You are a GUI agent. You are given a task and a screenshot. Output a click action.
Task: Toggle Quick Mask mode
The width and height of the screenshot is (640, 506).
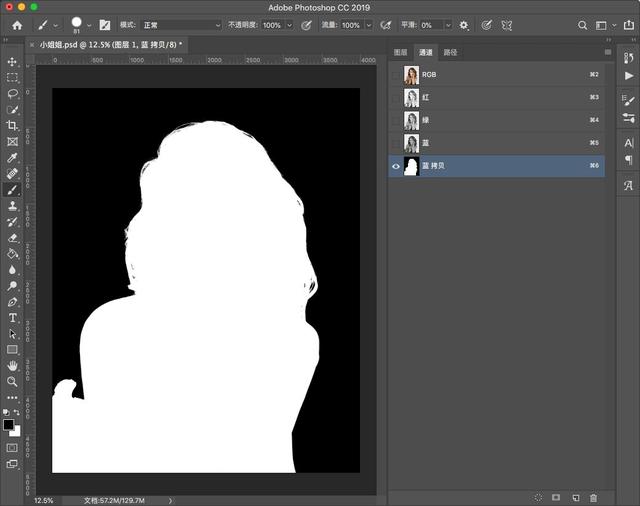[12, 448]
